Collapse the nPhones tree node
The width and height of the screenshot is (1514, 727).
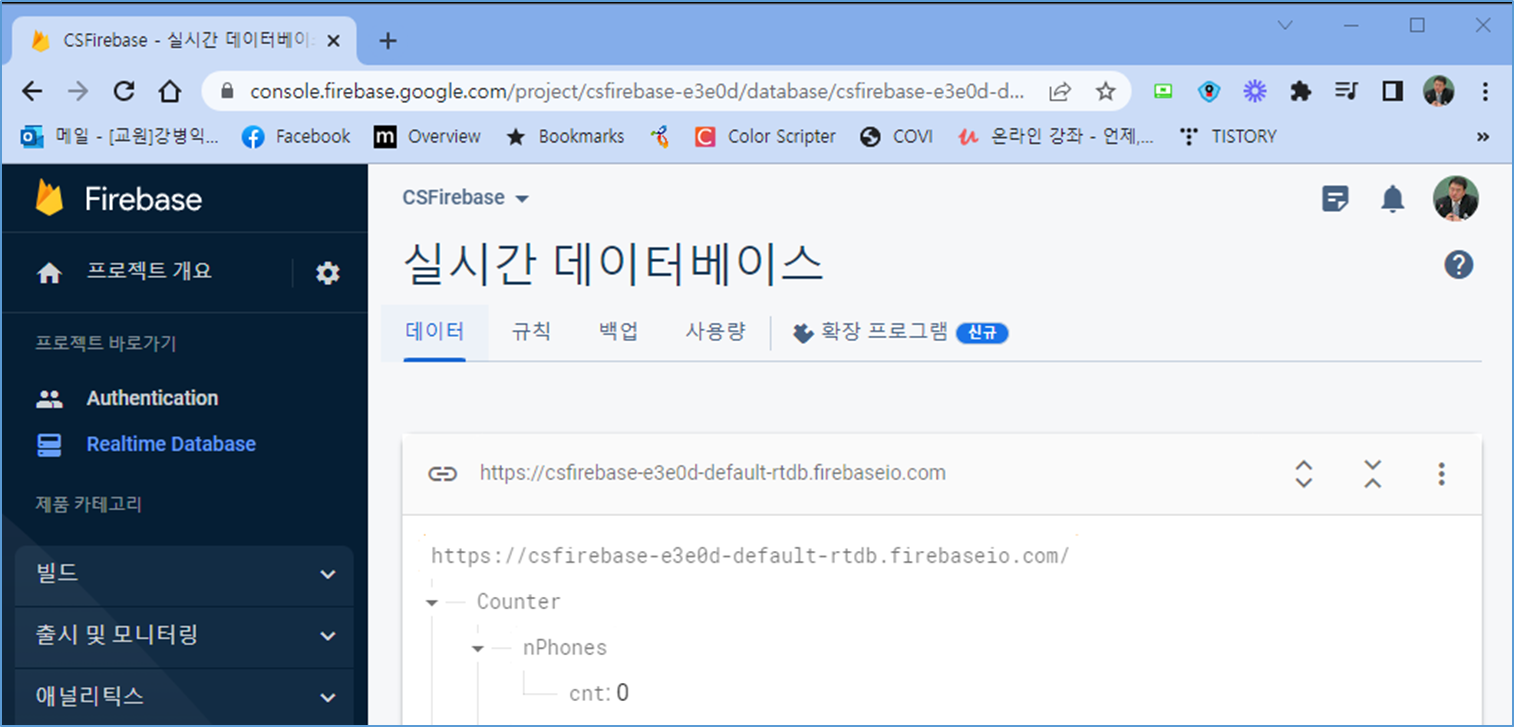coord(478,649)
